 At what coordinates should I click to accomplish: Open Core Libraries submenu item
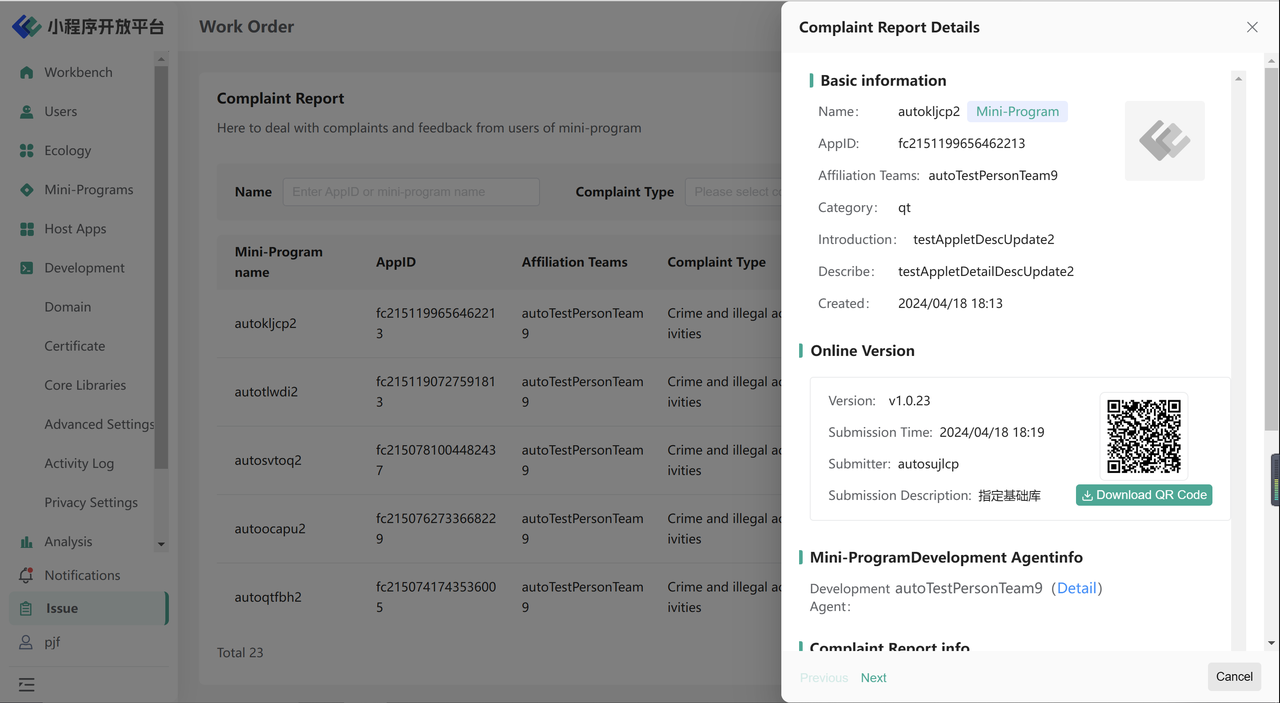(85, 385)
